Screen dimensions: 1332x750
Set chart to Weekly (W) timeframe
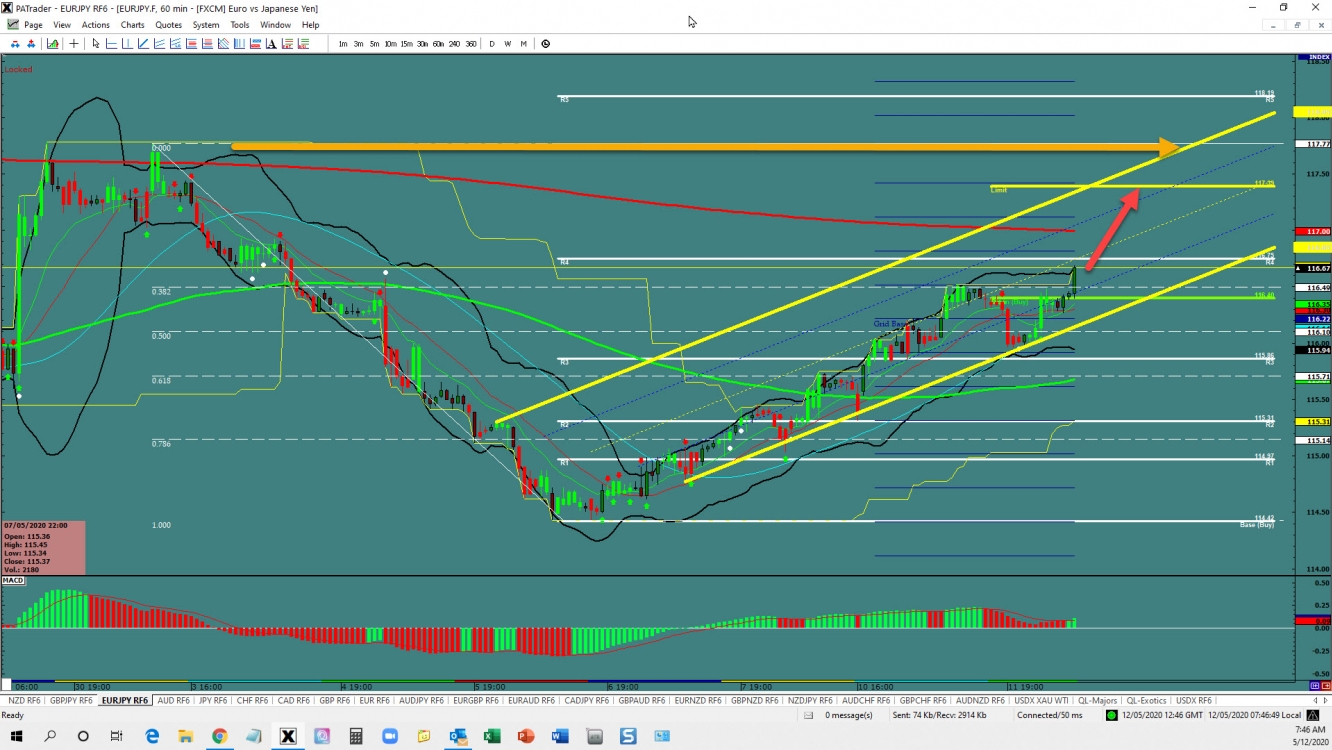[x=507, y=44]
